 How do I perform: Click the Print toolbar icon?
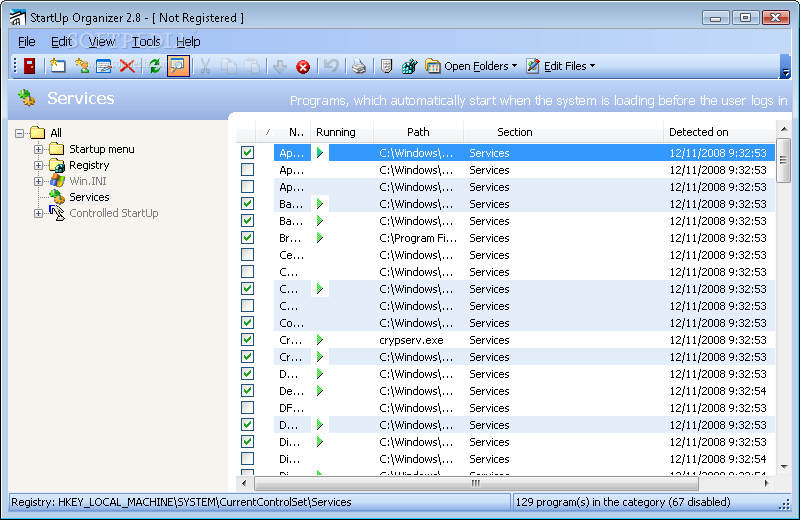coord(359,66)
